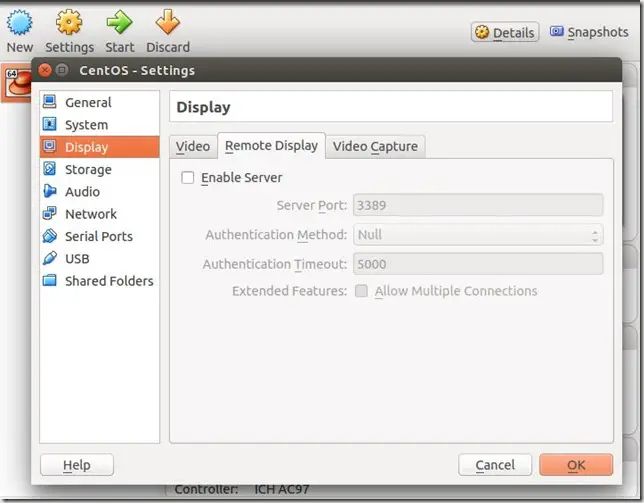The image size is (644, 503).
Task: Open the Audio settings category
Action: coord(82,191)
